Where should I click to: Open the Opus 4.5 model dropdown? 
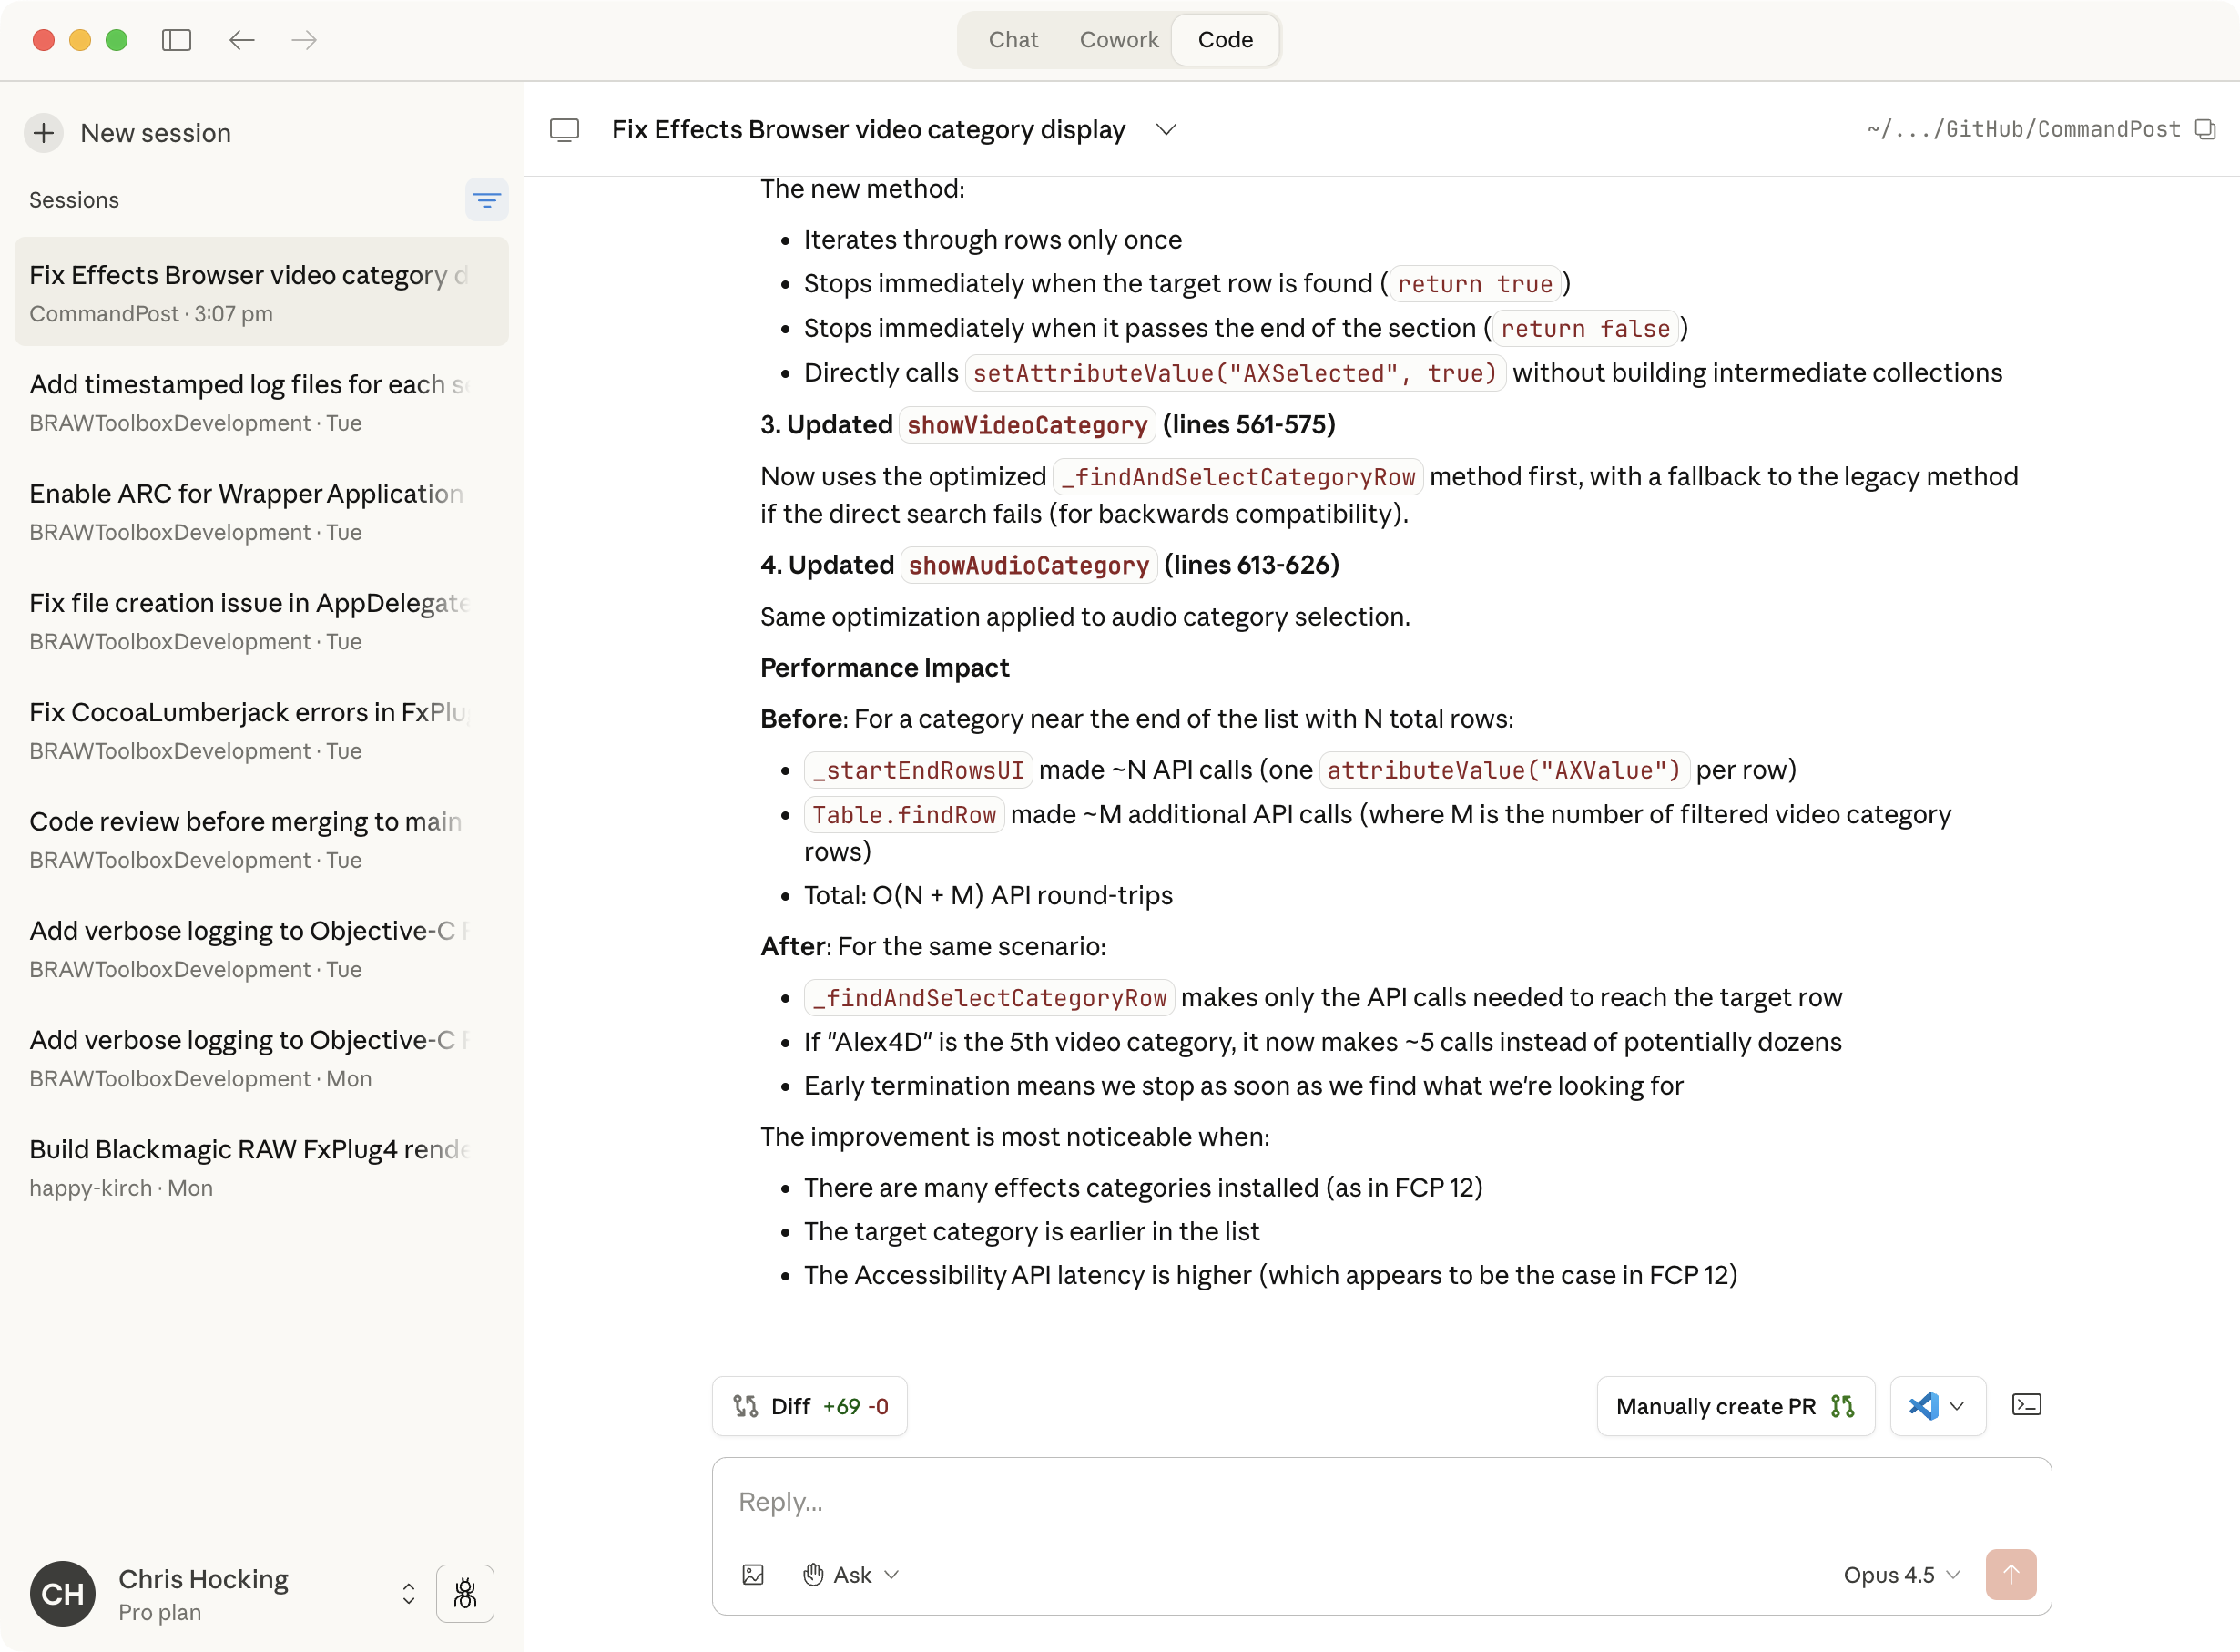pos(1900,1575)
